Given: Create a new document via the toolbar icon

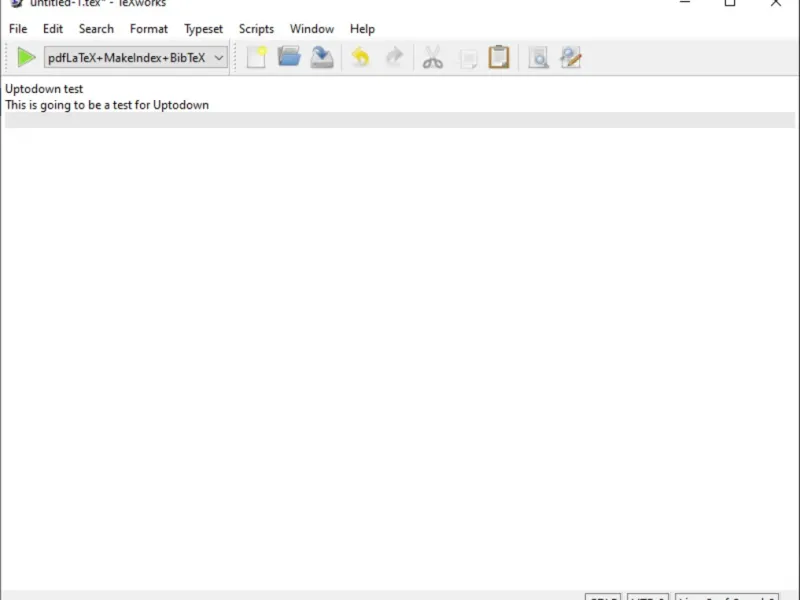Looking at the screenshot, I should (257, 57).
